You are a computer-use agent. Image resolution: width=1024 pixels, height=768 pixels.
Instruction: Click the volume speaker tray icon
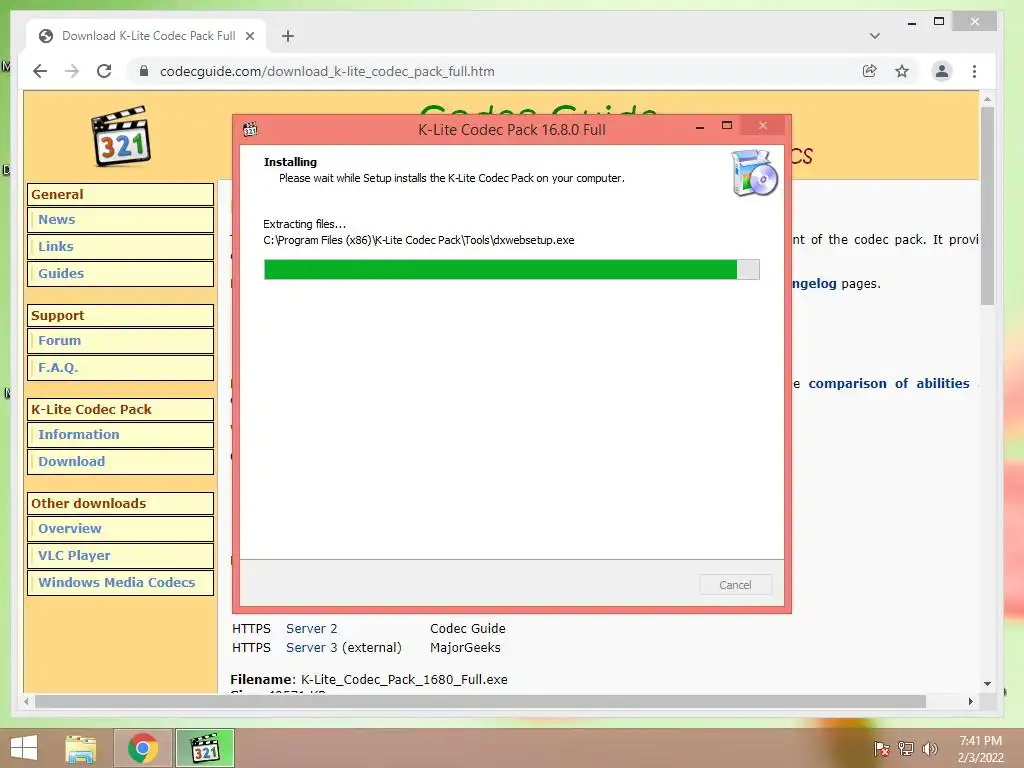(930, 748)
